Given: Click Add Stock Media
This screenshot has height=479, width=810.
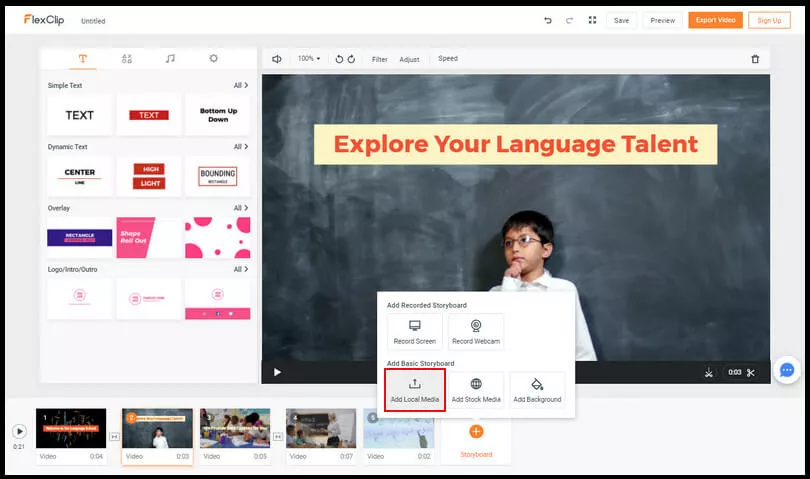Looking at the screenshot, I should 476,390.
